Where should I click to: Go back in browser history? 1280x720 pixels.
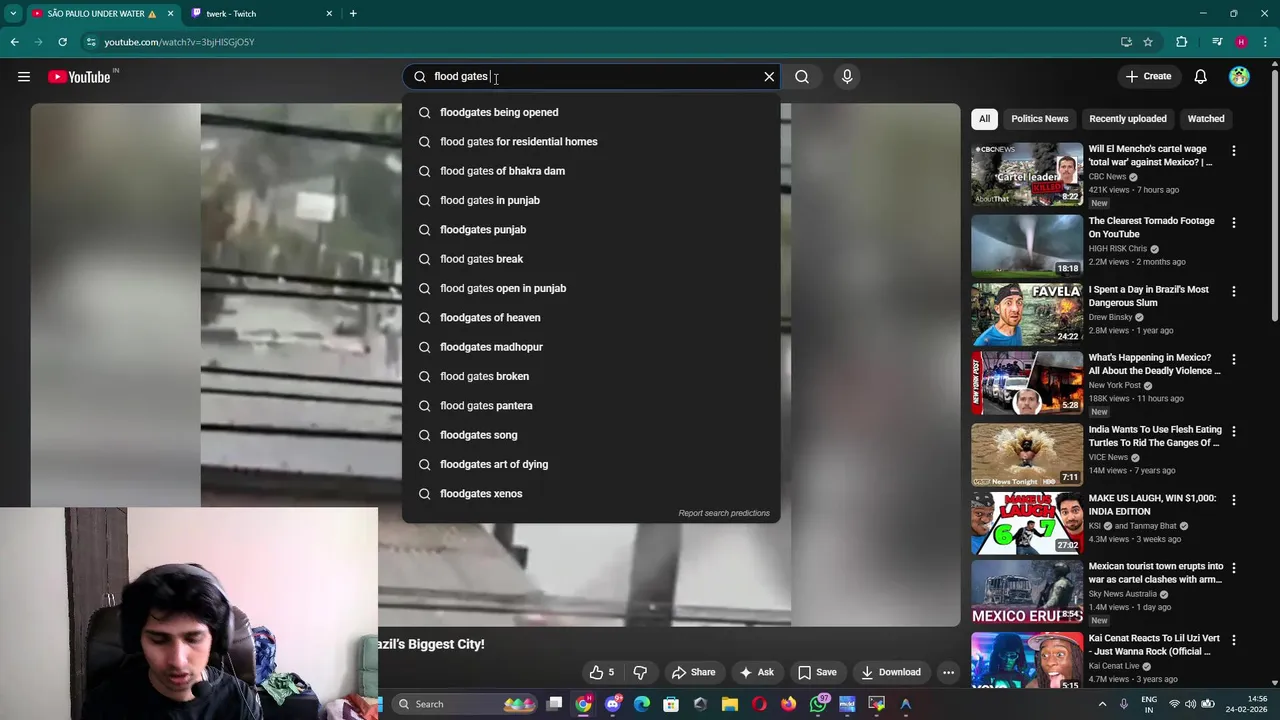(15, 42)
